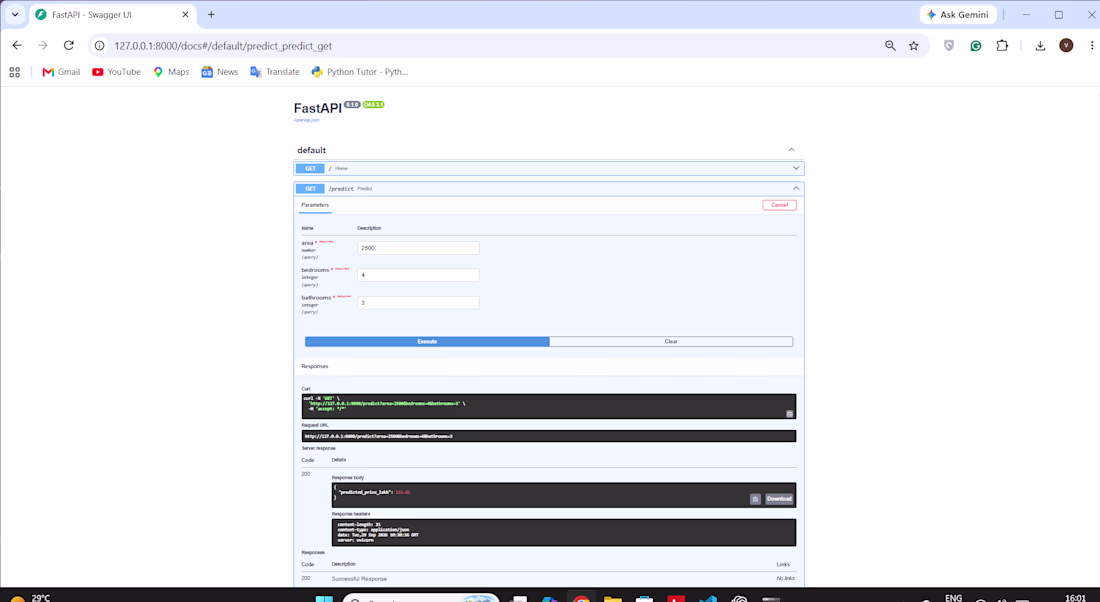Open the Chrome three-dot menu
Viewport: 1100px width, 602px height.
point(1092,46)
